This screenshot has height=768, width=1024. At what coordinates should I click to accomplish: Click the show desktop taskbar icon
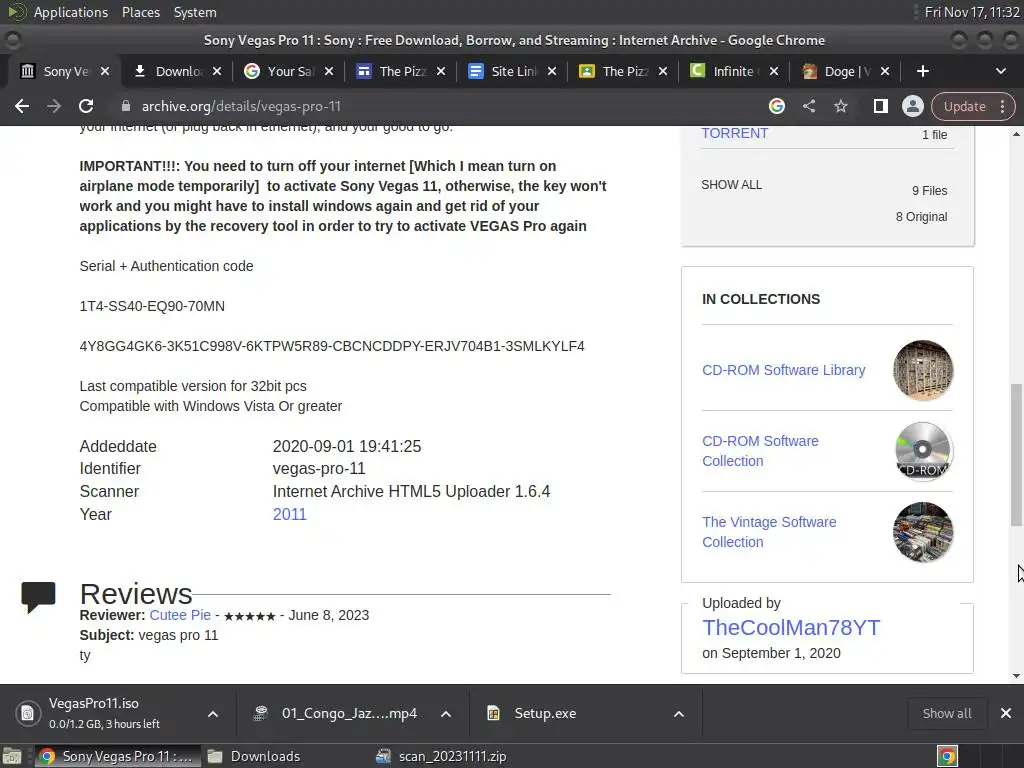(x=12, y=756)
